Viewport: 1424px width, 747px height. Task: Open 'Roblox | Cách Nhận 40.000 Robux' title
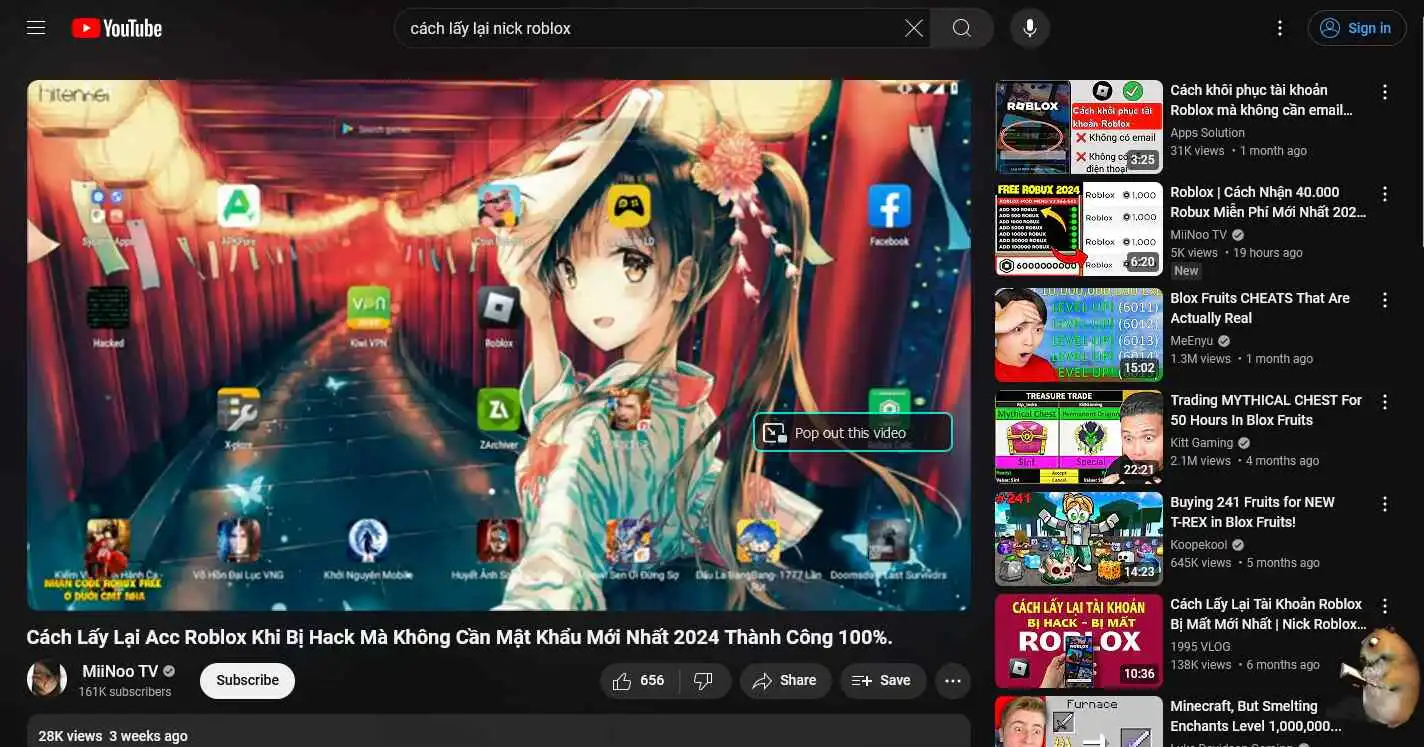(x=1267, y=202)
